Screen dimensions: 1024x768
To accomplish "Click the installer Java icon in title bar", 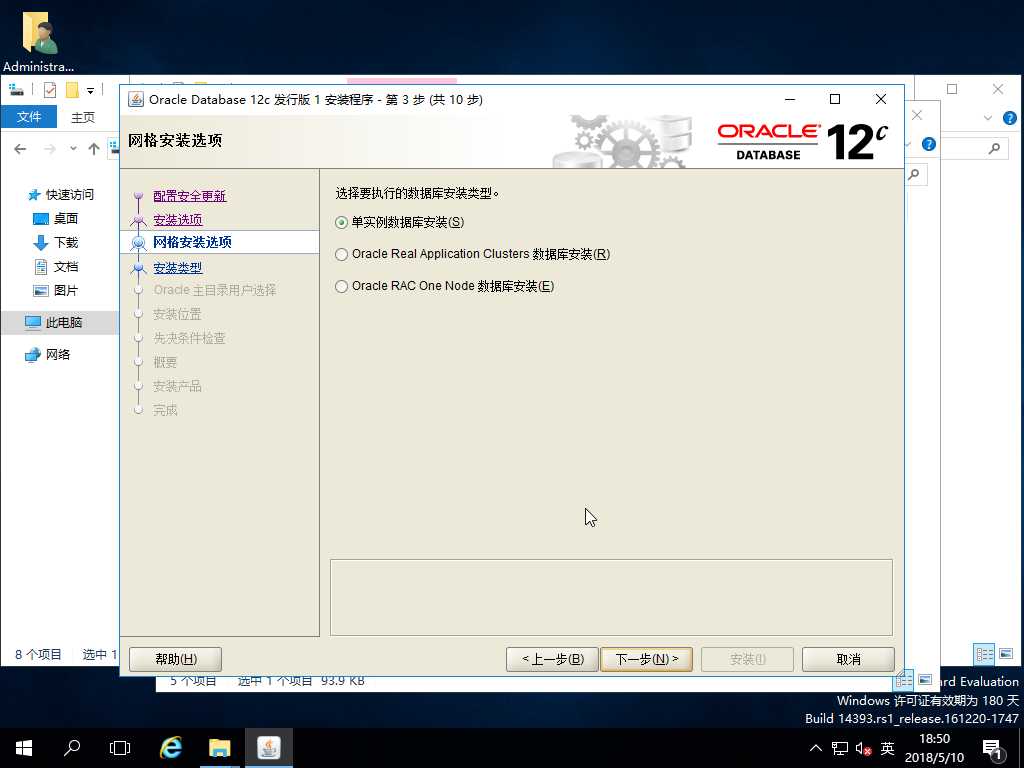I will pyautogui.click(x=136, y=99).
